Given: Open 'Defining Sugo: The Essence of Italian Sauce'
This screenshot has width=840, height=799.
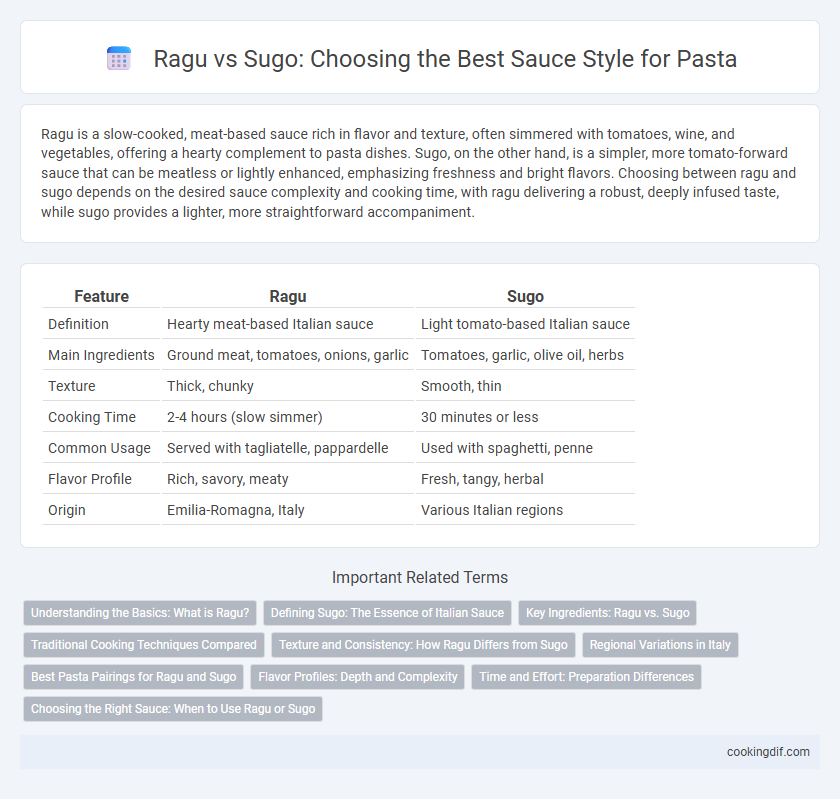Looking at the screenshot, I should pos(387,613).
